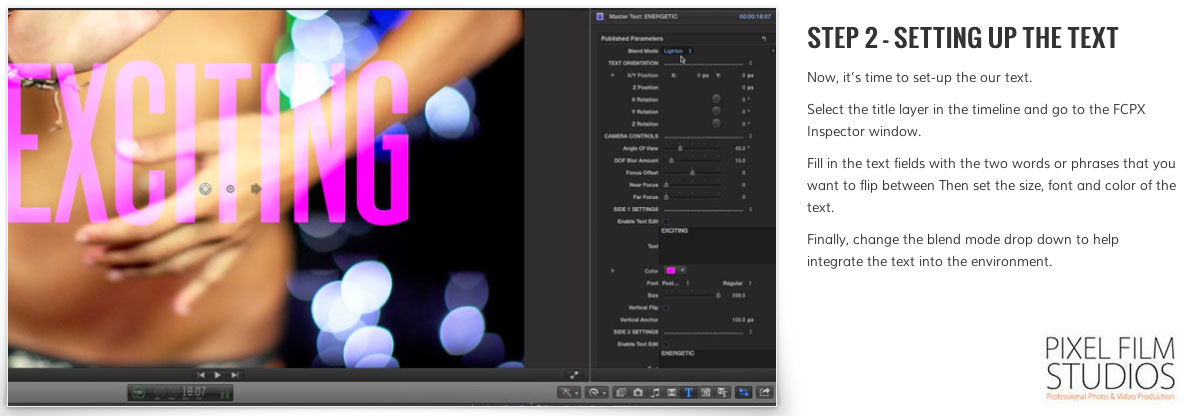Open the effects browser clips icon
Viewport: 1191px width, 416px height.
(x=621, y=392)
